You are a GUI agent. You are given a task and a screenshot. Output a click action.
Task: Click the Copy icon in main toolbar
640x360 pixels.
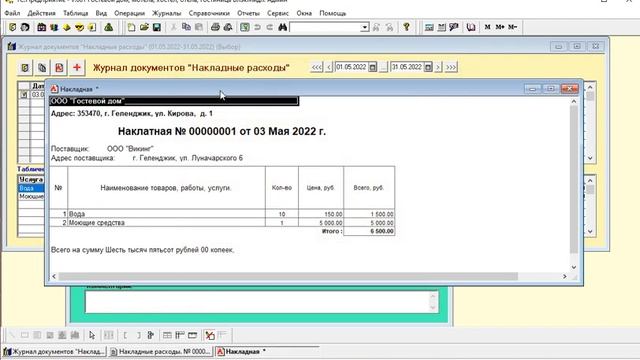pos(187,27)
